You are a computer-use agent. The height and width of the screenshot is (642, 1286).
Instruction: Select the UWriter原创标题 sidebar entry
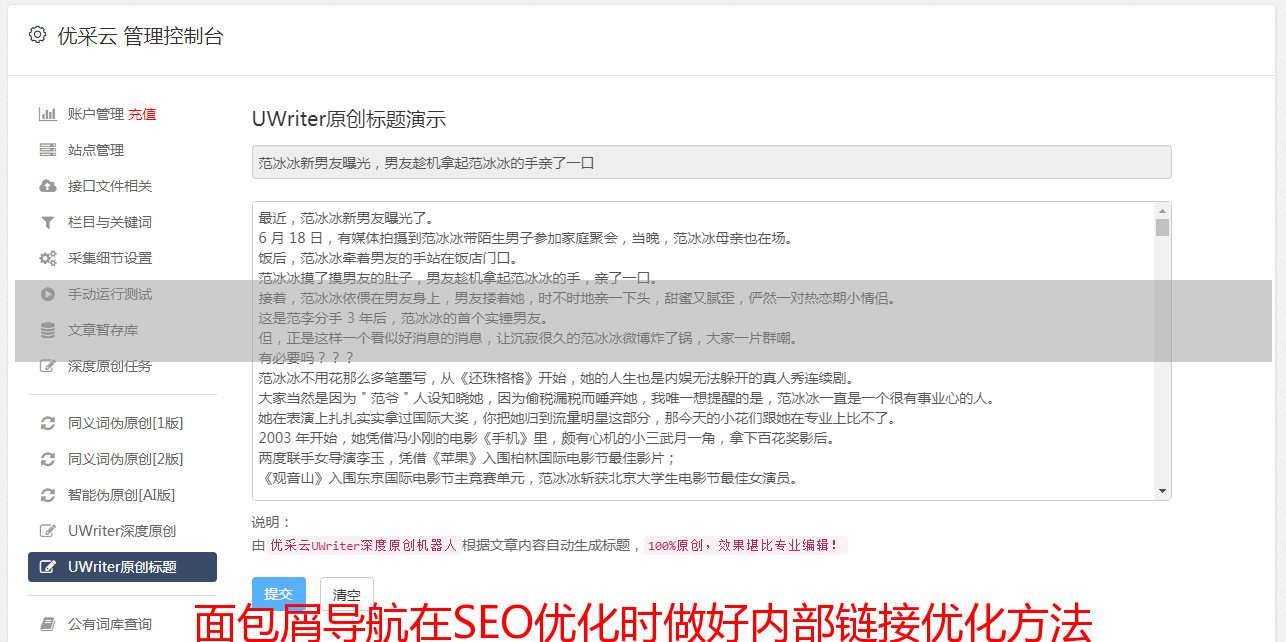(x=122, y=567)
